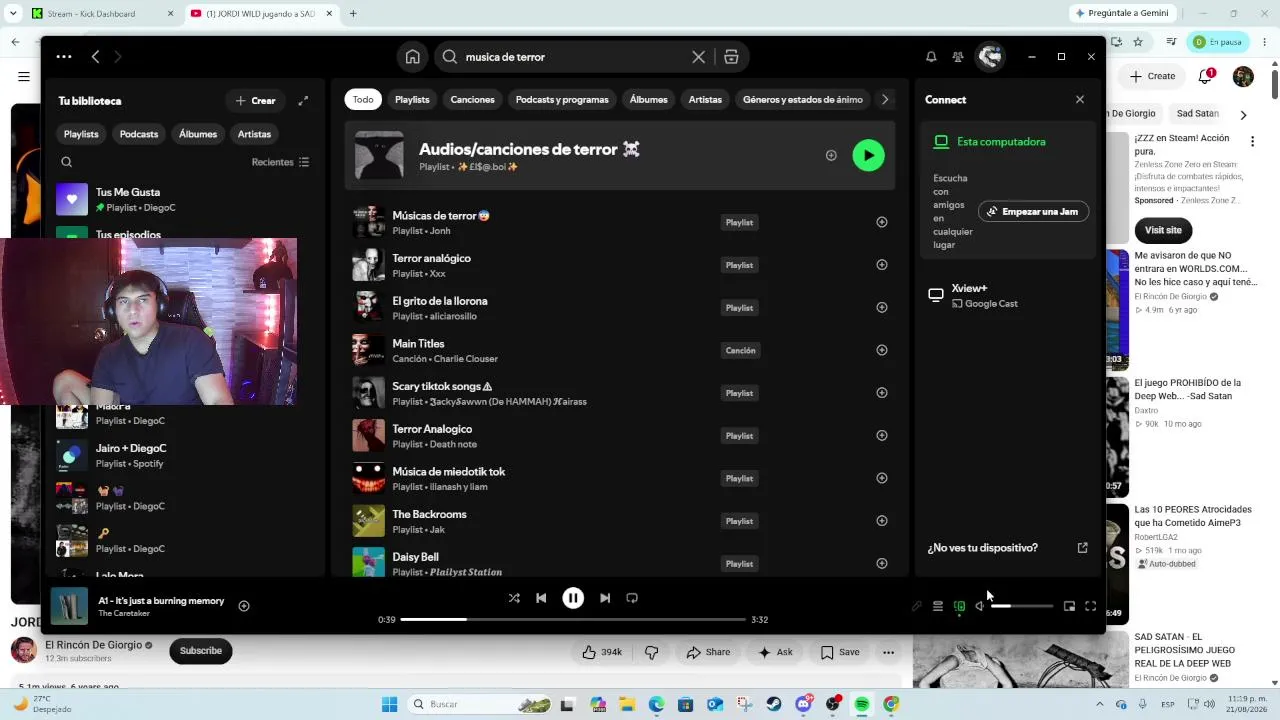Filter library by Playlists

81,134
